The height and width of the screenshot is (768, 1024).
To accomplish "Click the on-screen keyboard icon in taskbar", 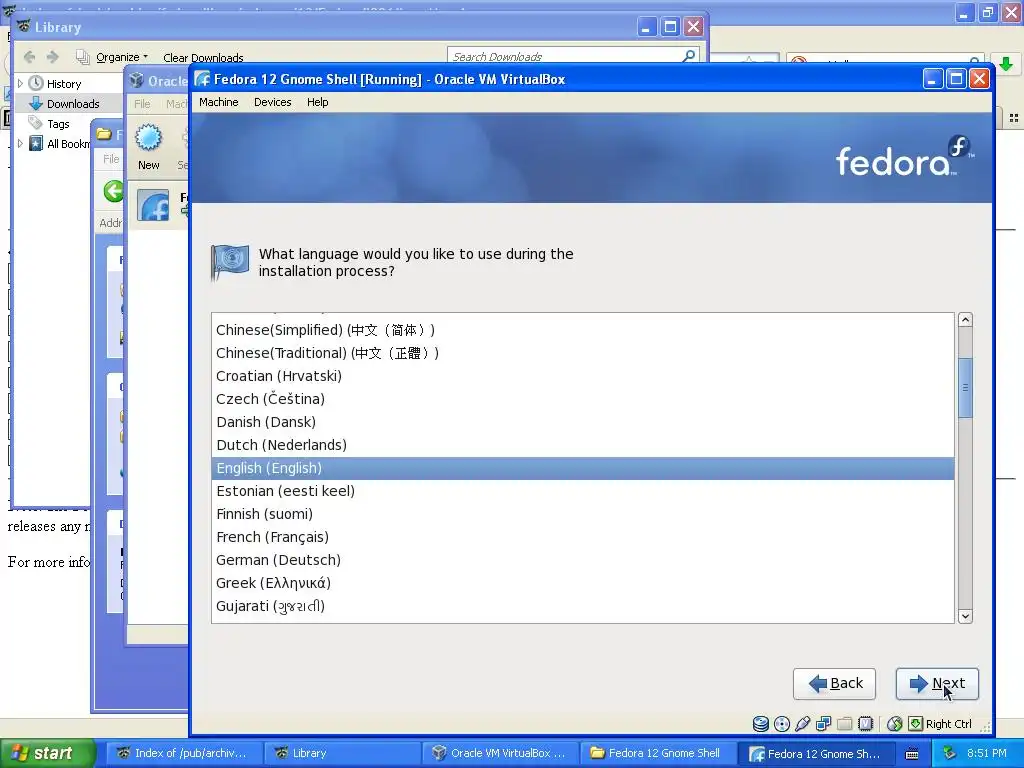I will click(912, 754).
